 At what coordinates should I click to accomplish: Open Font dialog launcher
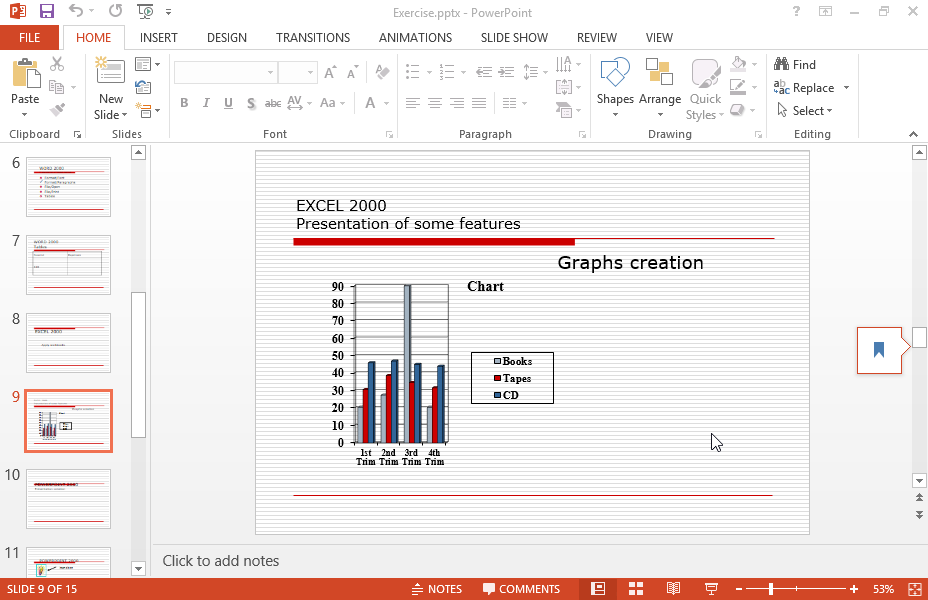(389, 135)
